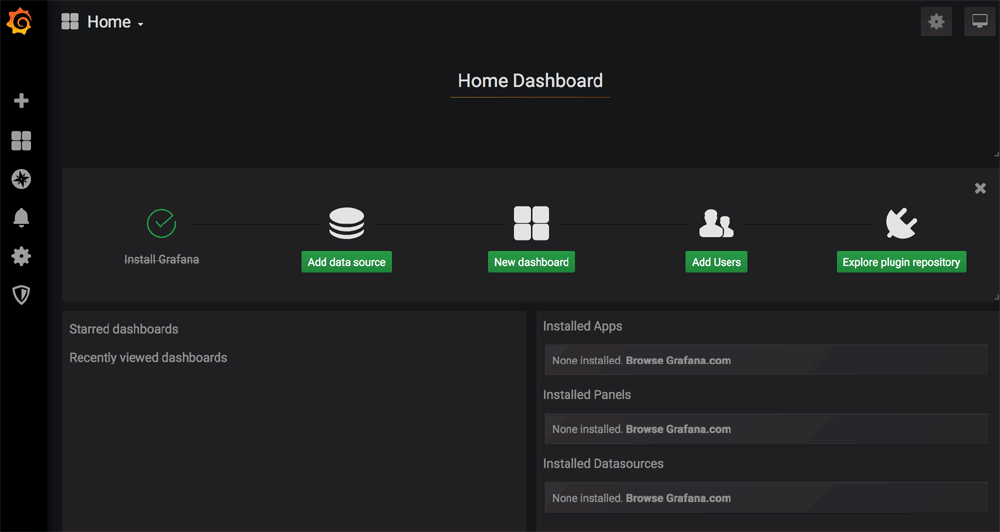Open the Create plus menu in sidebar
This screenshot has width=1000, height=532.
point(21,101)
